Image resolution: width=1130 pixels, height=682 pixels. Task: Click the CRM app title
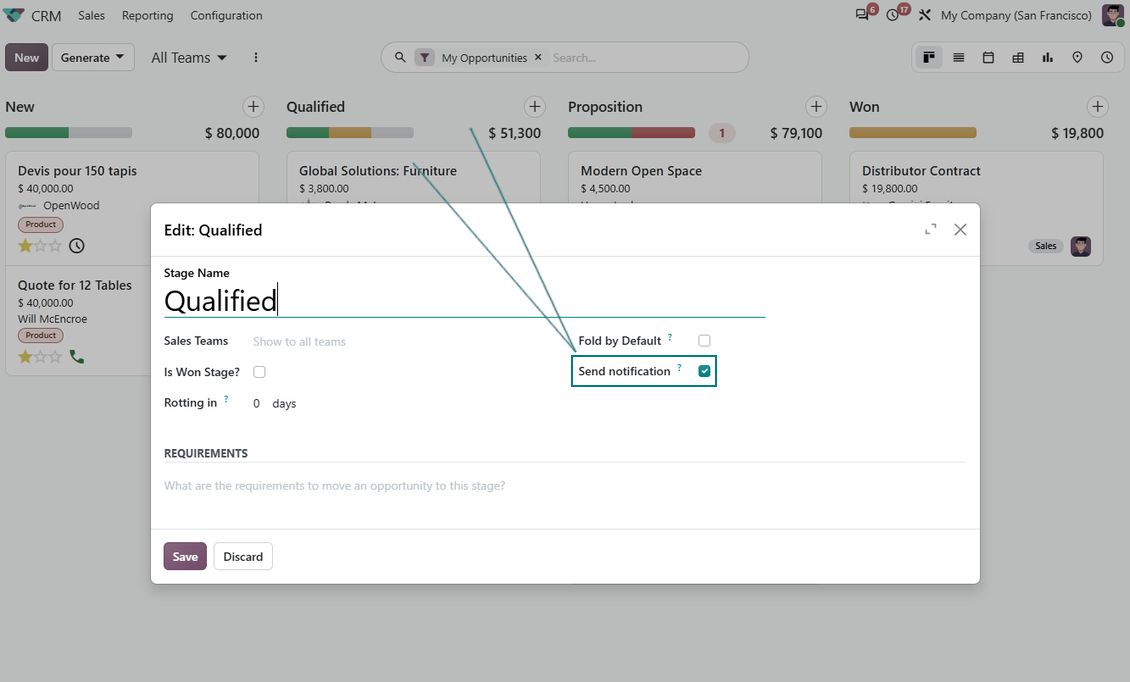(x=46, y=15)
